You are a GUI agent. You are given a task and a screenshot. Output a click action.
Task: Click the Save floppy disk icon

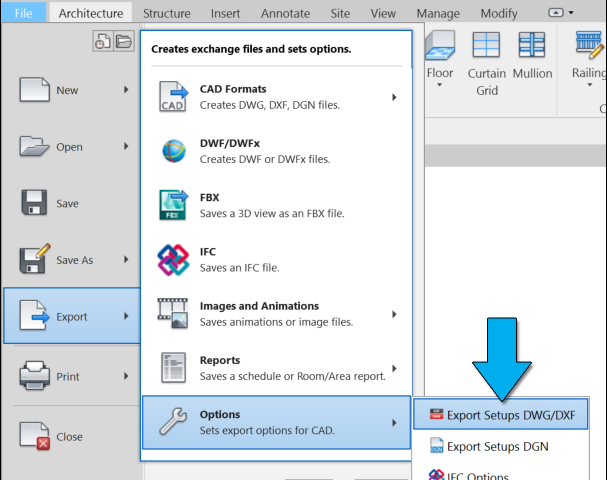[x=34, y=202]
